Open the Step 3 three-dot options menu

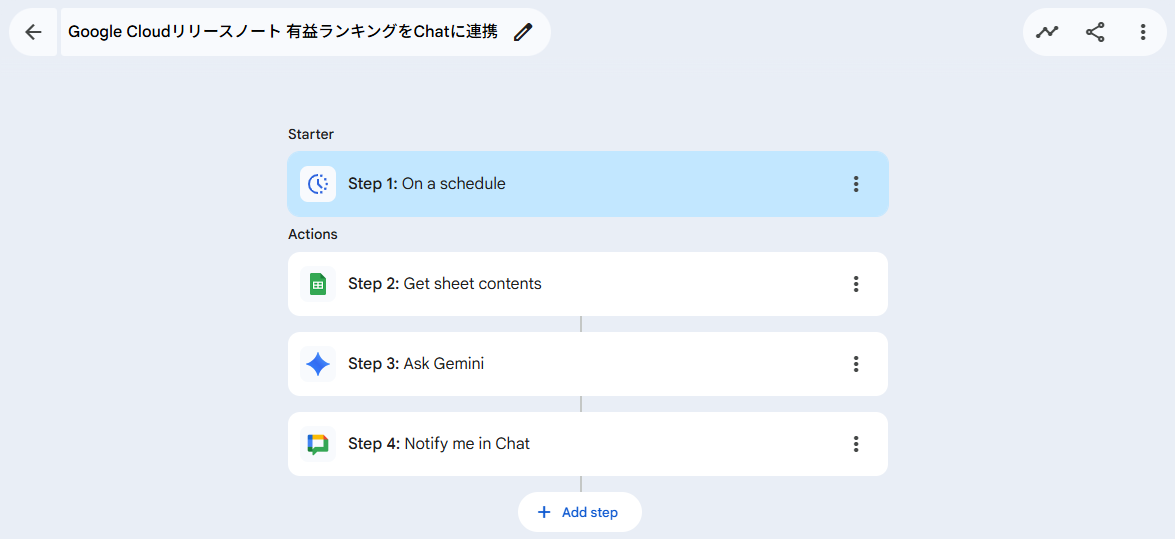coord(856,364)
